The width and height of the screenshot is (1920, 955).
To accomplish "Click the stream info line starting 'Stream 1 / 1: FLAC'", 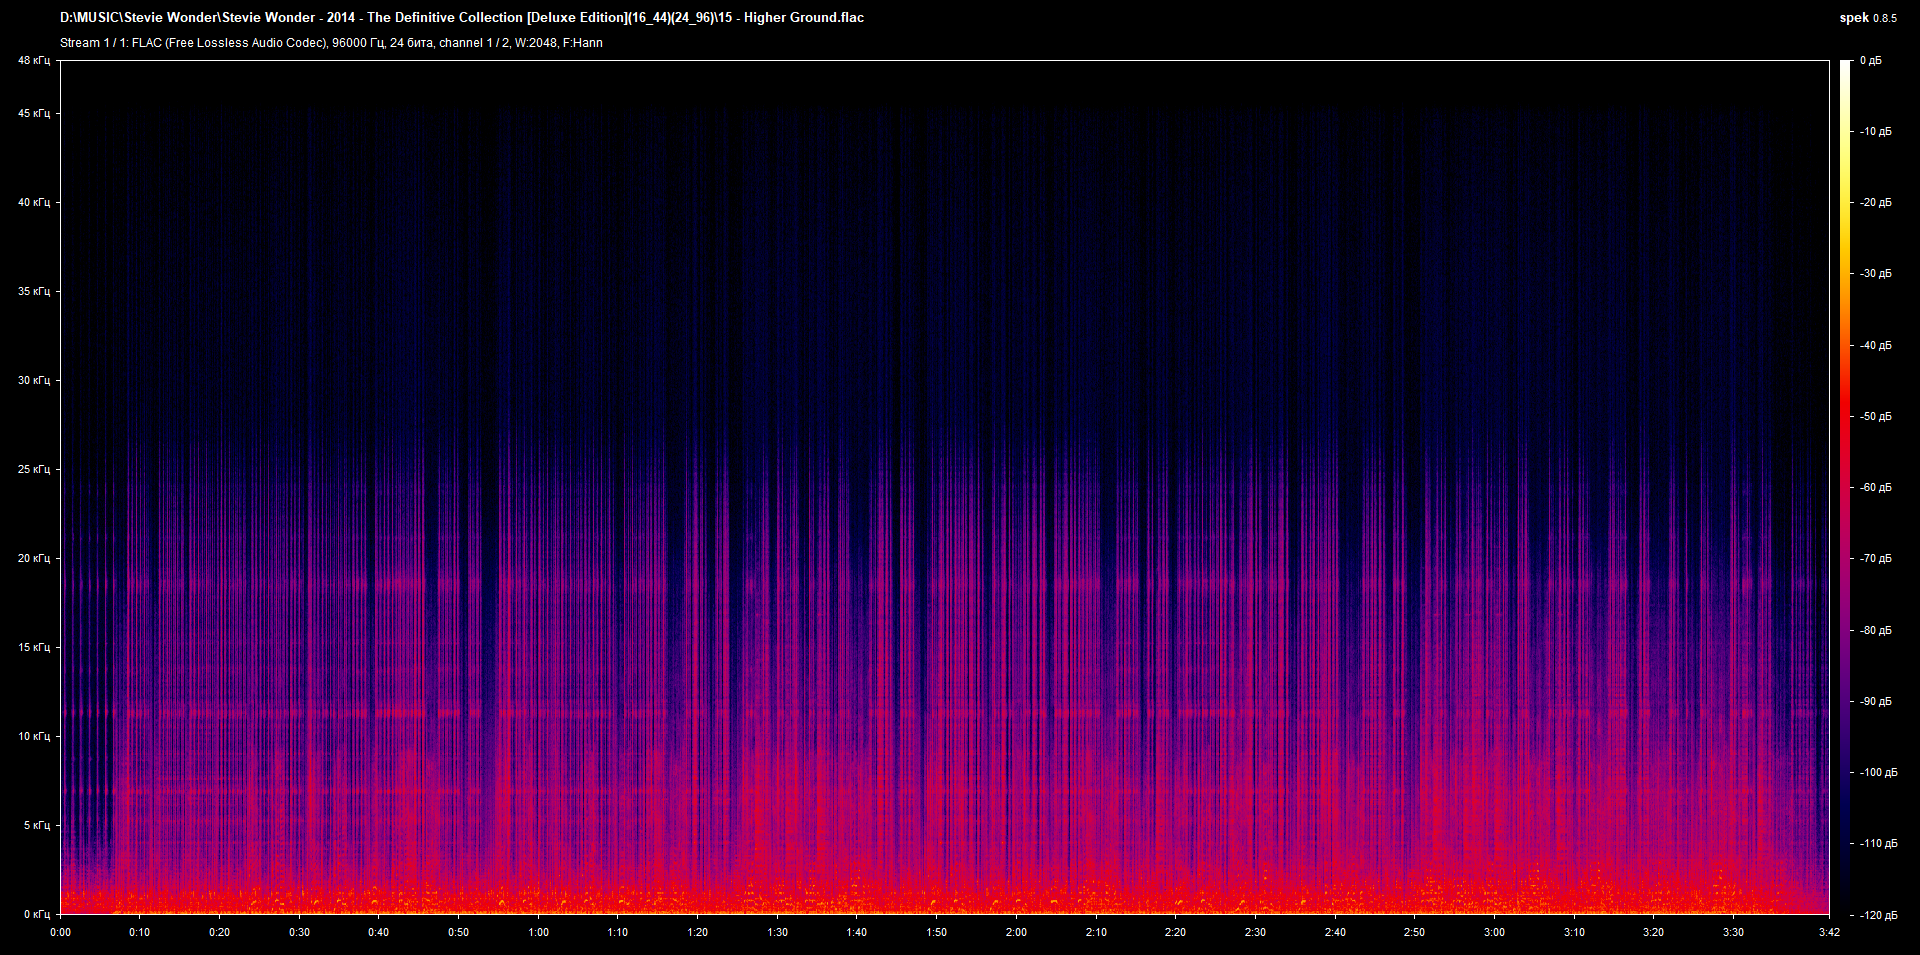I will click(331, 43).
